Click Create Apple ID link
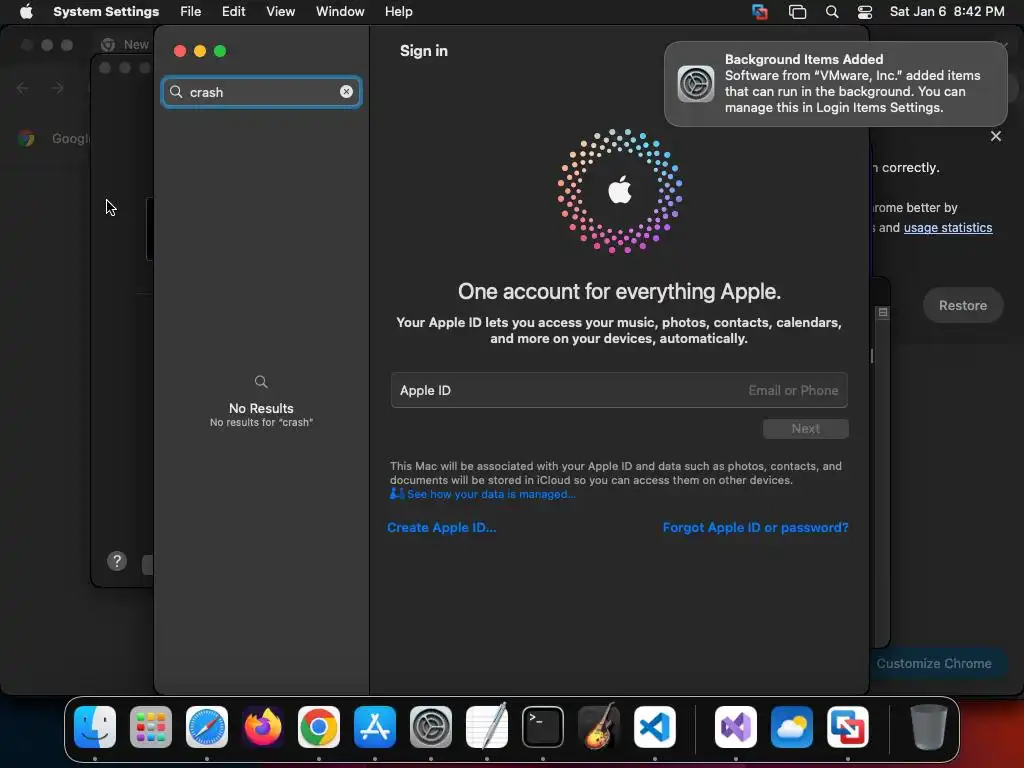1024x768 pixels. click(441, 527)
